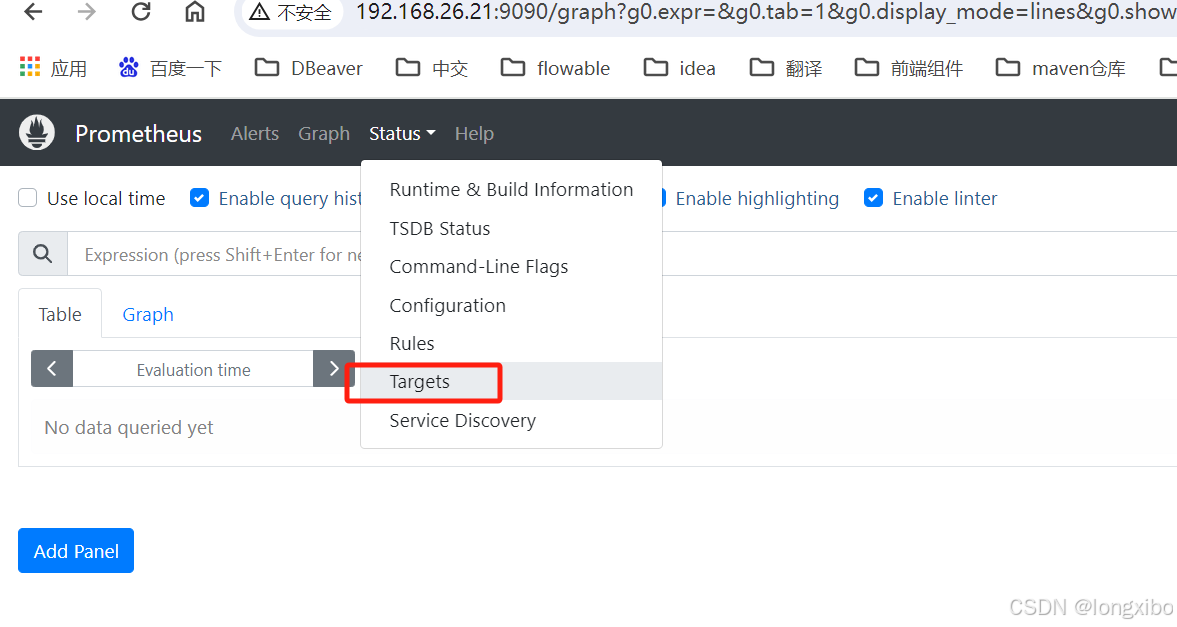Open the Graph nav link
Screen dimensions: 1177x627
324,134
